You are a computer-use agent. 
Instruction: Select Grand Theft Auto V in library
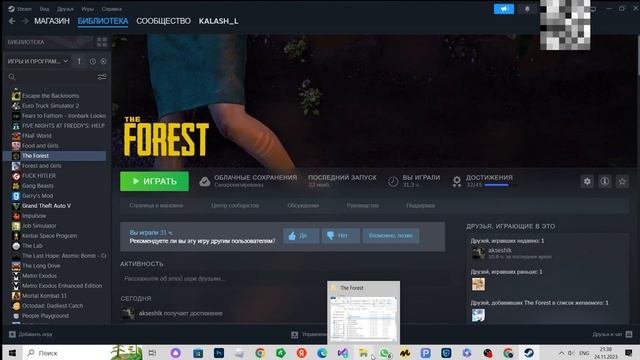(x=46, y=206)
